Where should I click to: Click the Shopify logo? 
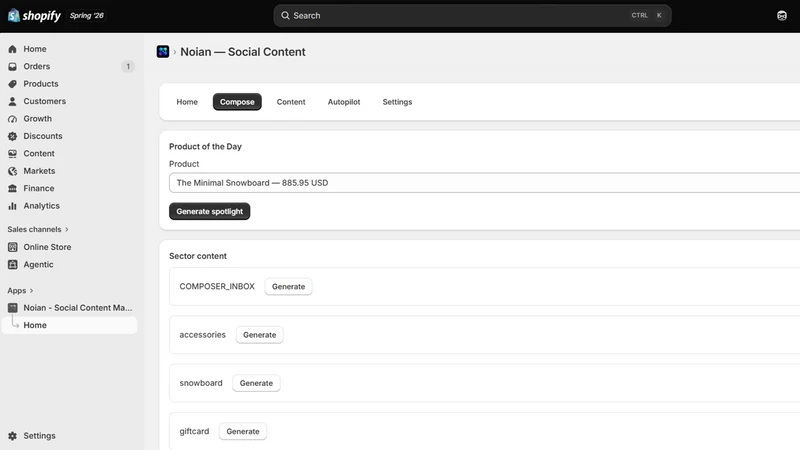click(34, 15)
